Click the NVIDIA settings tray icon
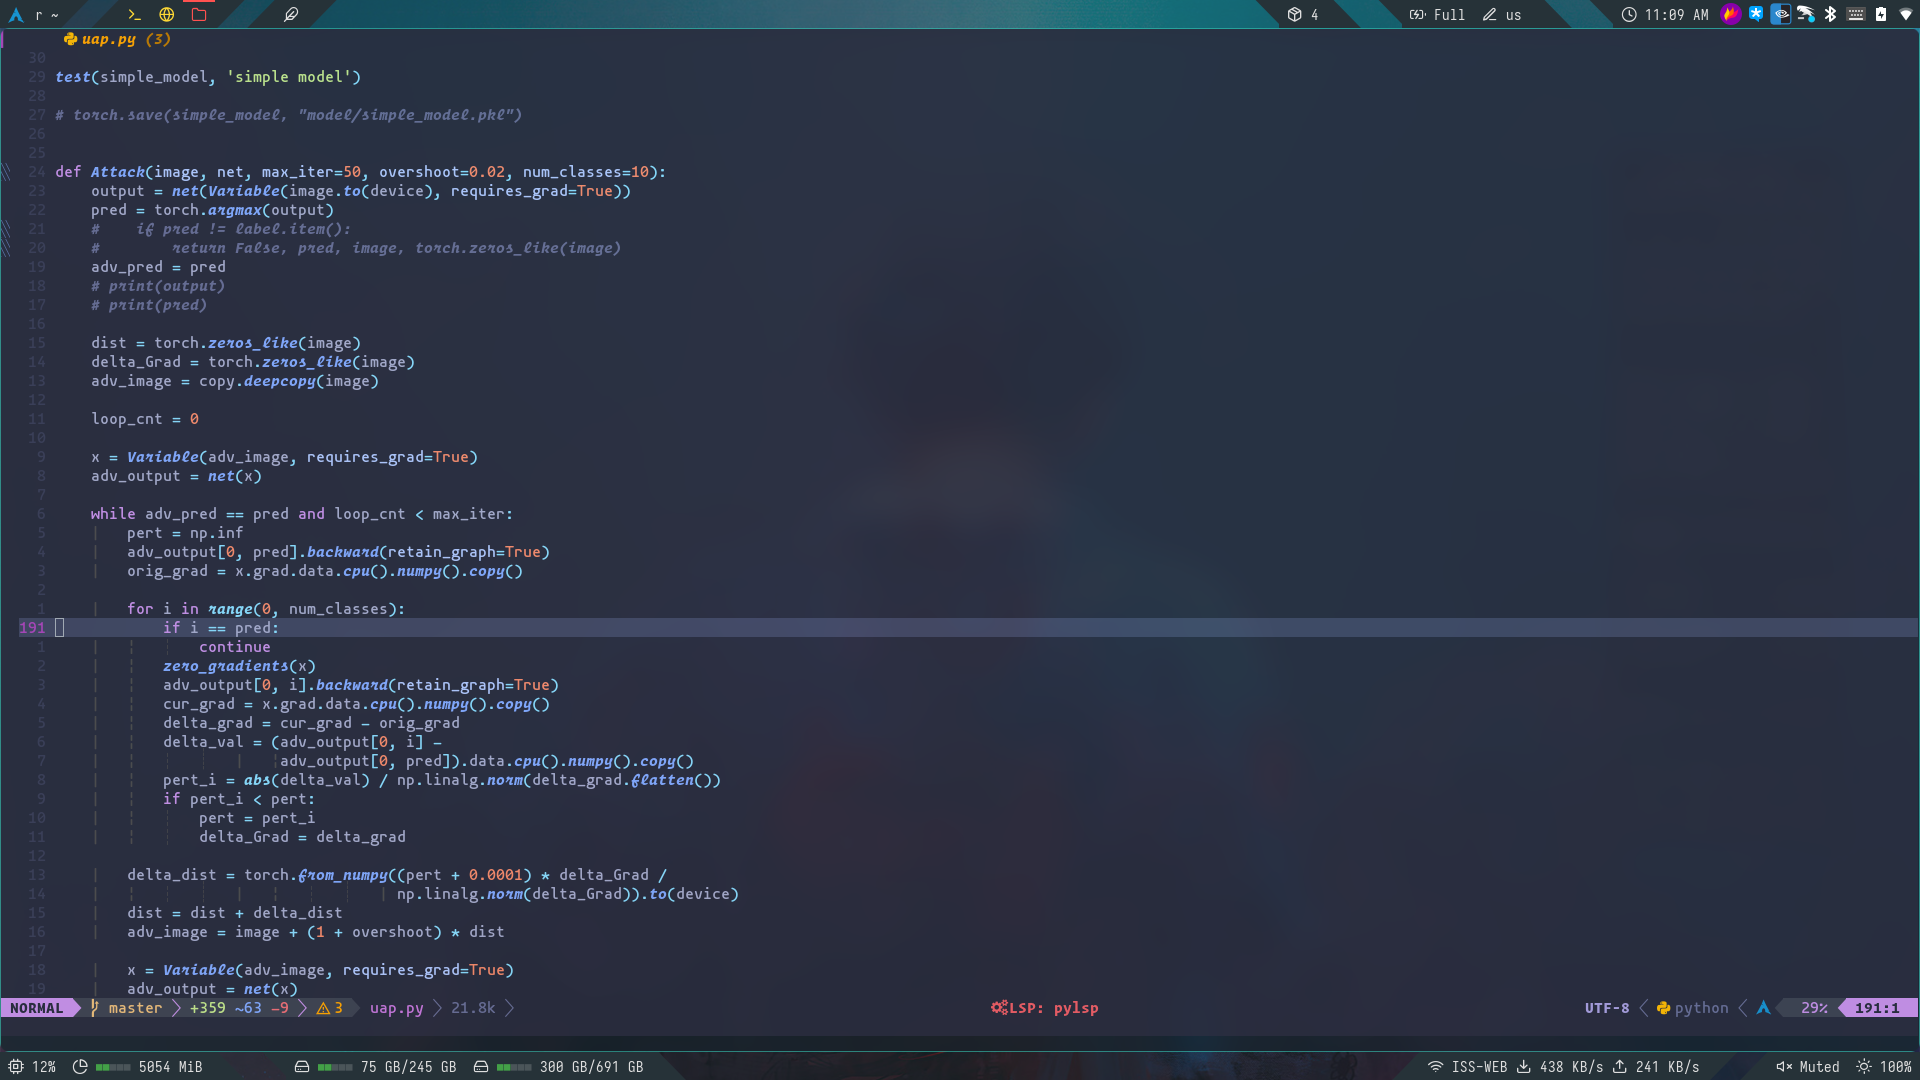1920x1080 pixels. [x=1781, y=14]
